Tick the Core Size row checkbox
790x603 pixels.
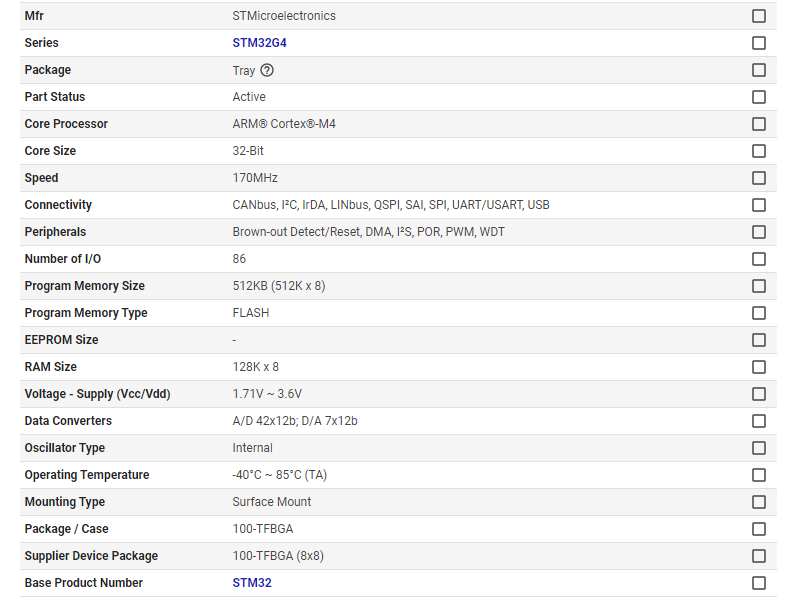759,151
